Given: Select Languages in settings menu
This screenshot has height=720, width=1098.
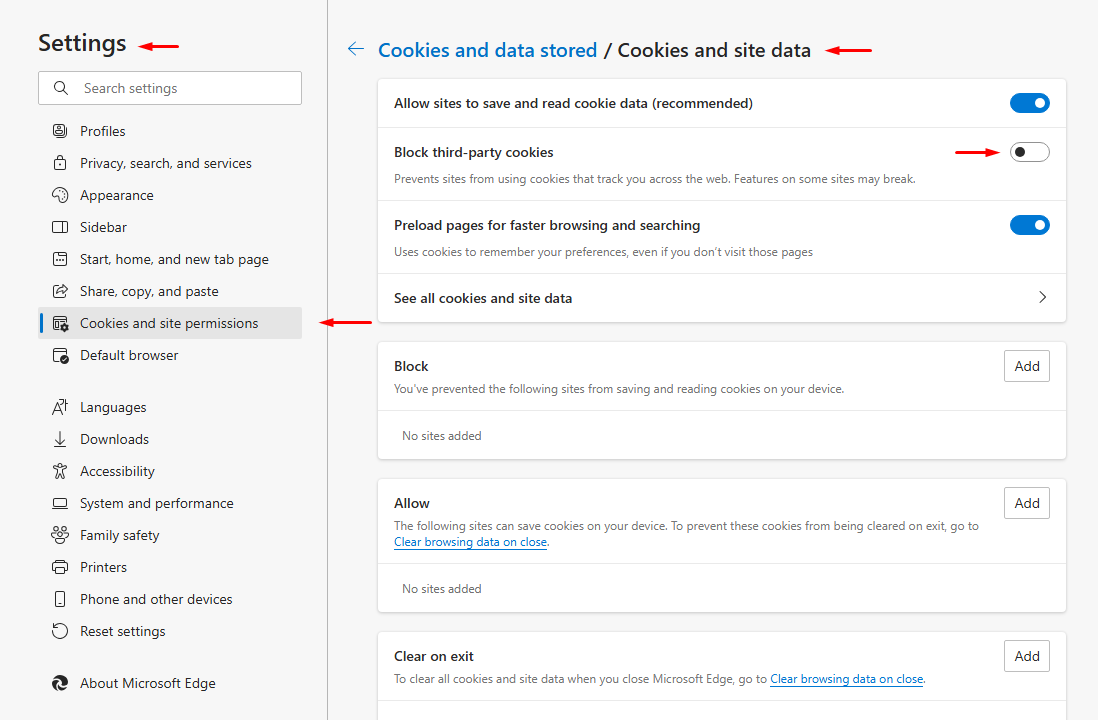Looking at the screenshot, I should point(113,407).
